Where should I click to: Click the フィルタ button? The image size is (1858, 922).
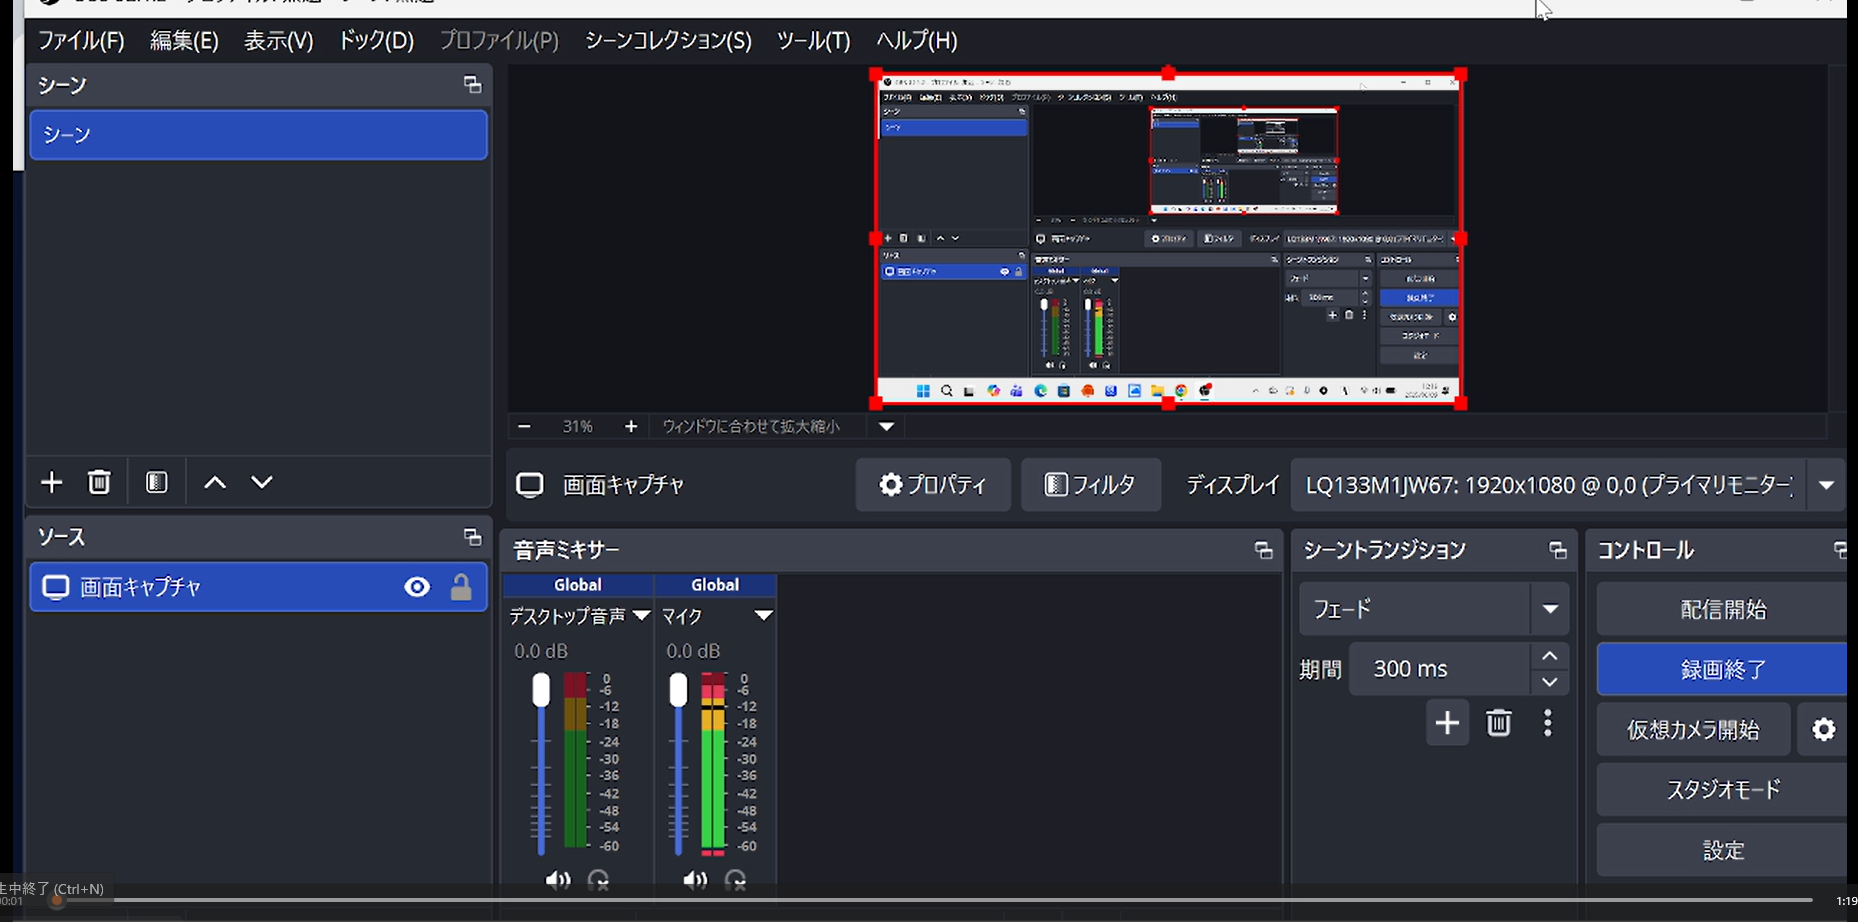click(x=1091, y=485)
